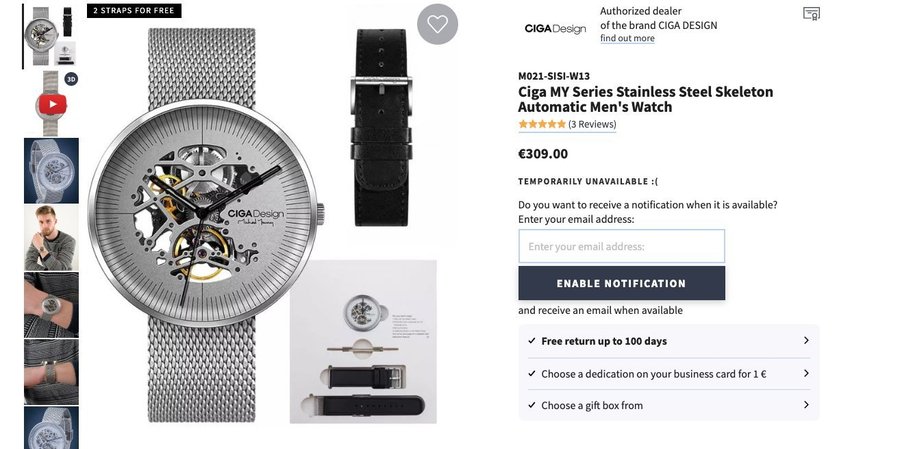Viewport: 900px width, 449px height.
Task: Open the (3 Reviews) link
Action: pyautogui.click(x=592, y=125)
